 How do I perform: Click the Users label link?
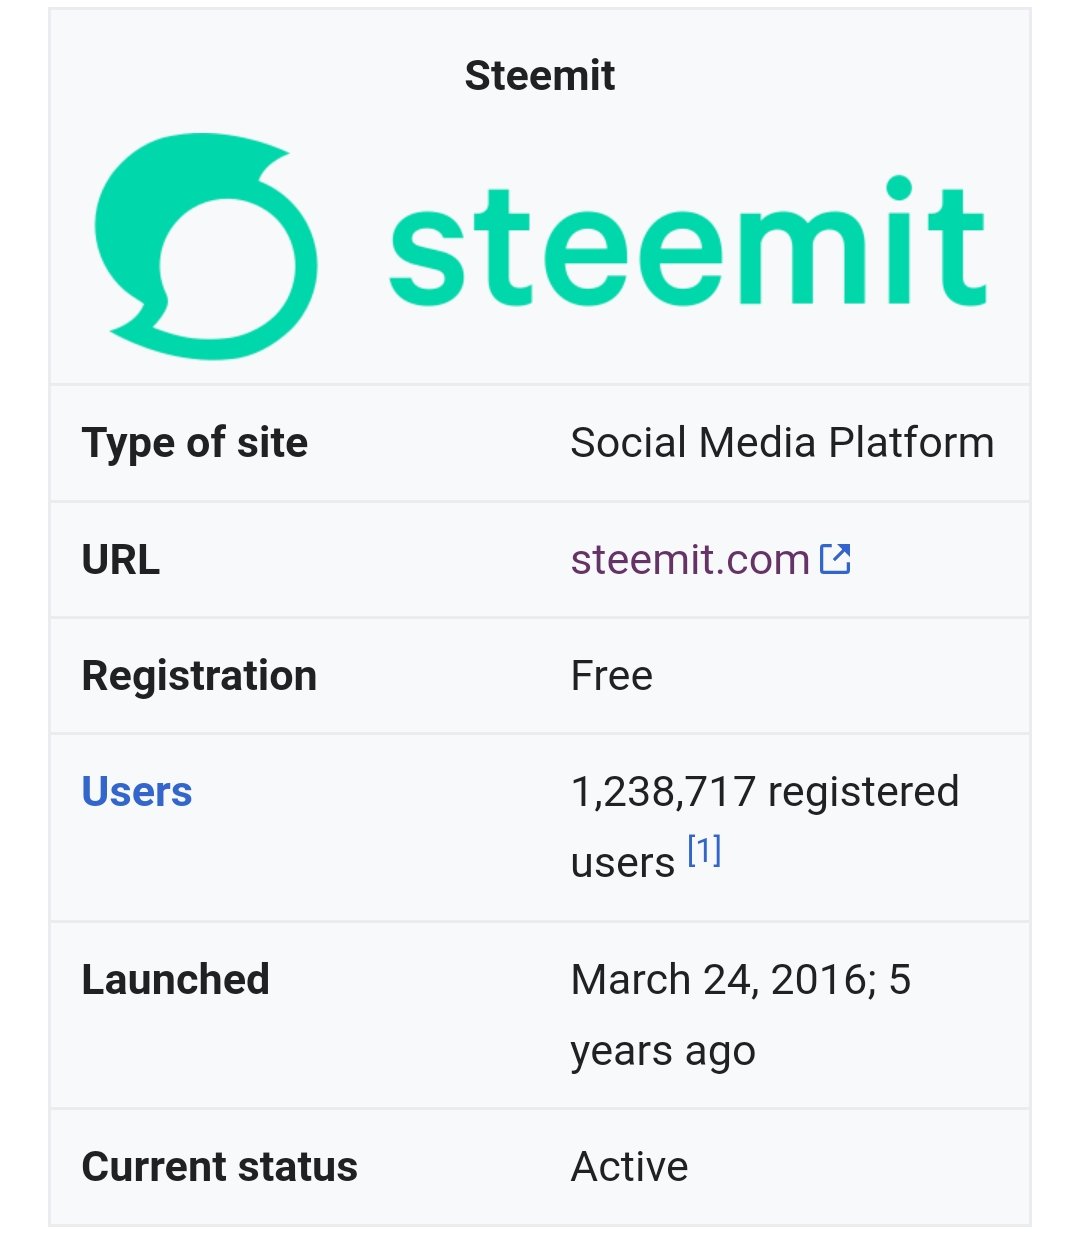[x=137, y=792]
